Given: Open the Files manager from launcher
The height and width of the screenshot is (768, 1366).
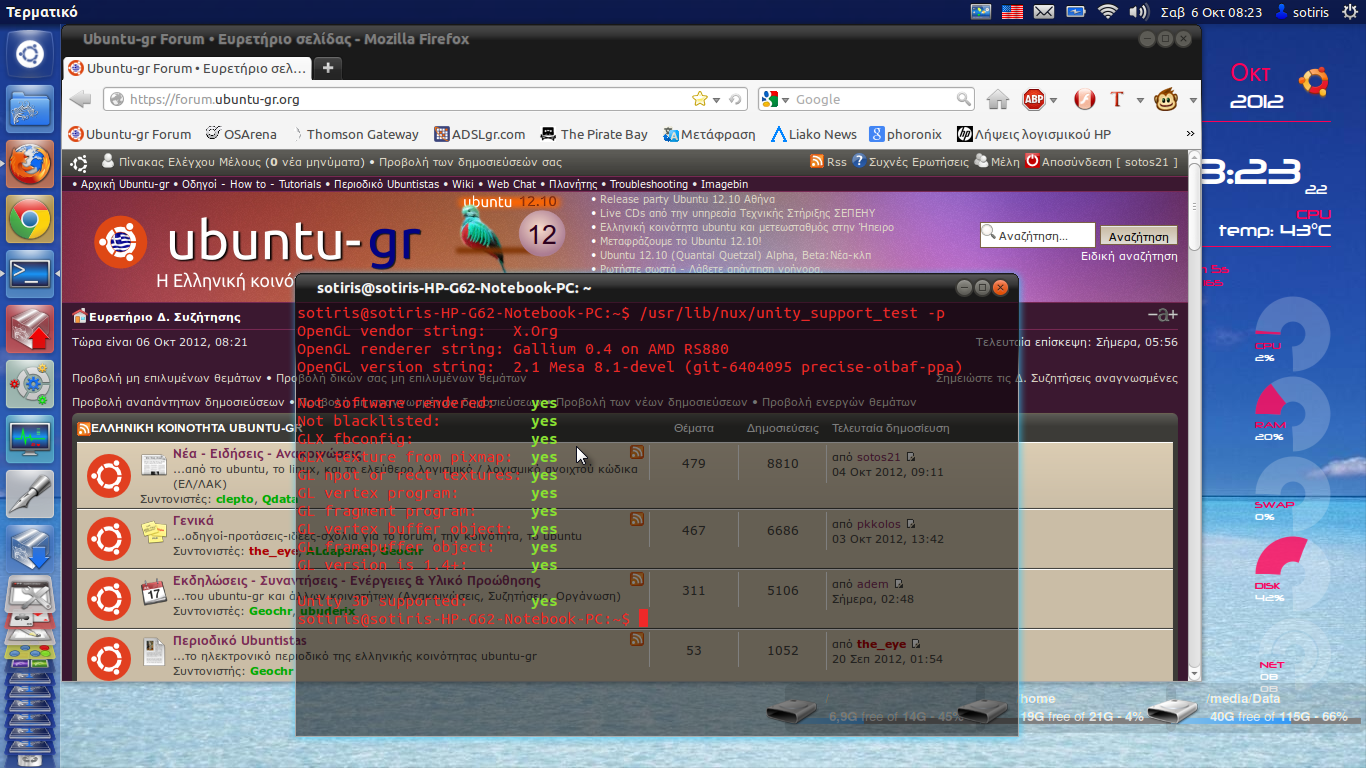Looking at the screenshot, I should [x=29, y=108].
